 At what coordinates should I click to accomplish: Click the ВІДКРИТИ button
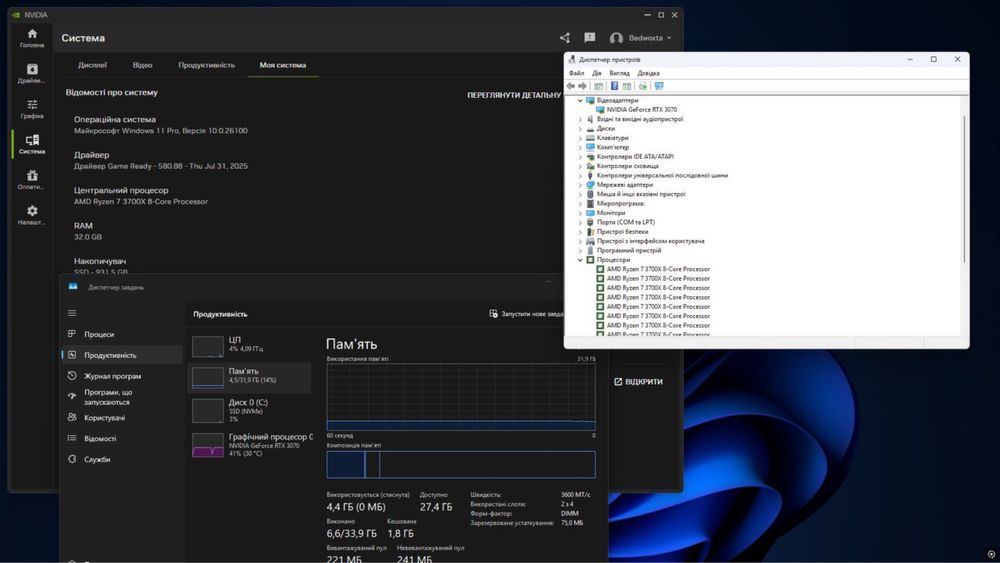point(638,381)
